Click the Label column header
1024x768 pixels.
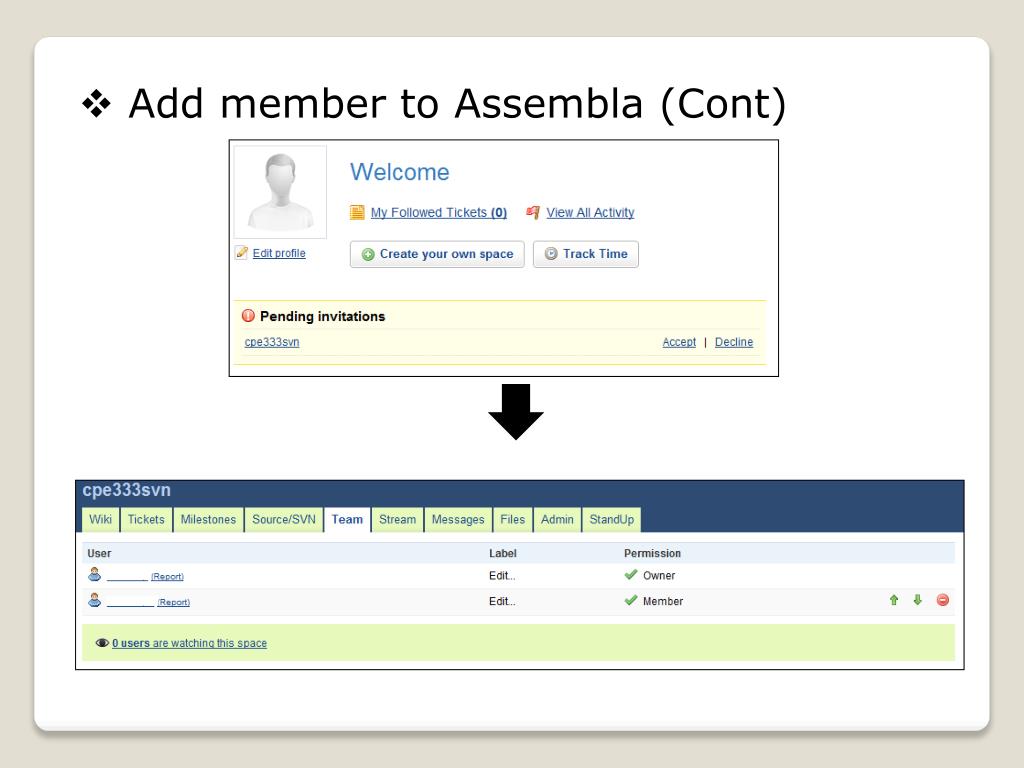[x=503, y=554]
